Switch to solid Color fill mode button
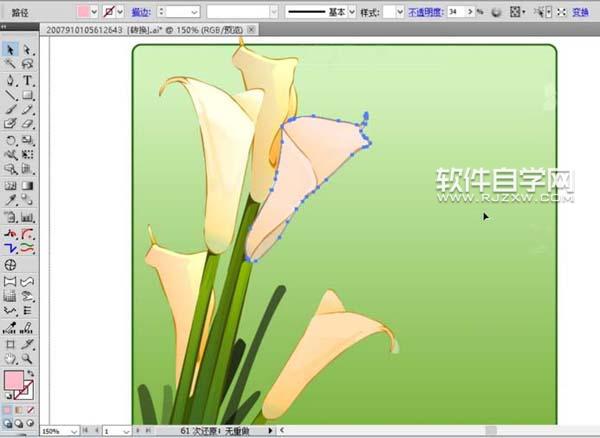The width and height of the screenshot is (600, 438). click(7, 410)
